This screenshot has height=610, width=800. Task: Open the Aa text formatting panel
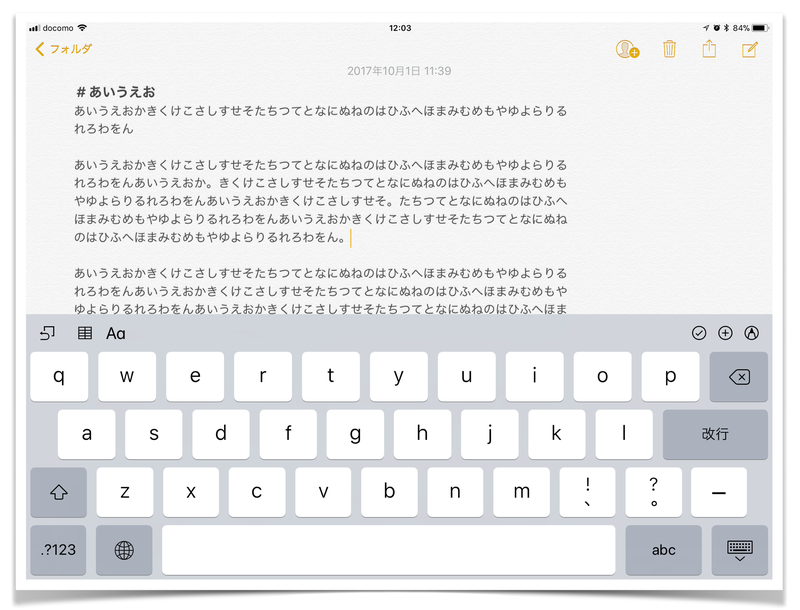[114, 333]
